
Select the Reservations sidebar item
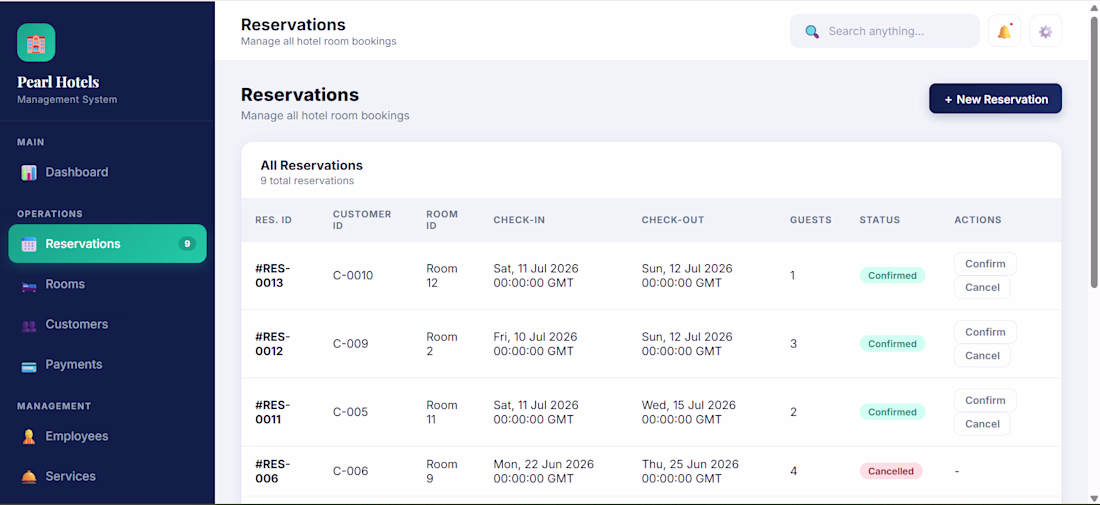107,243
